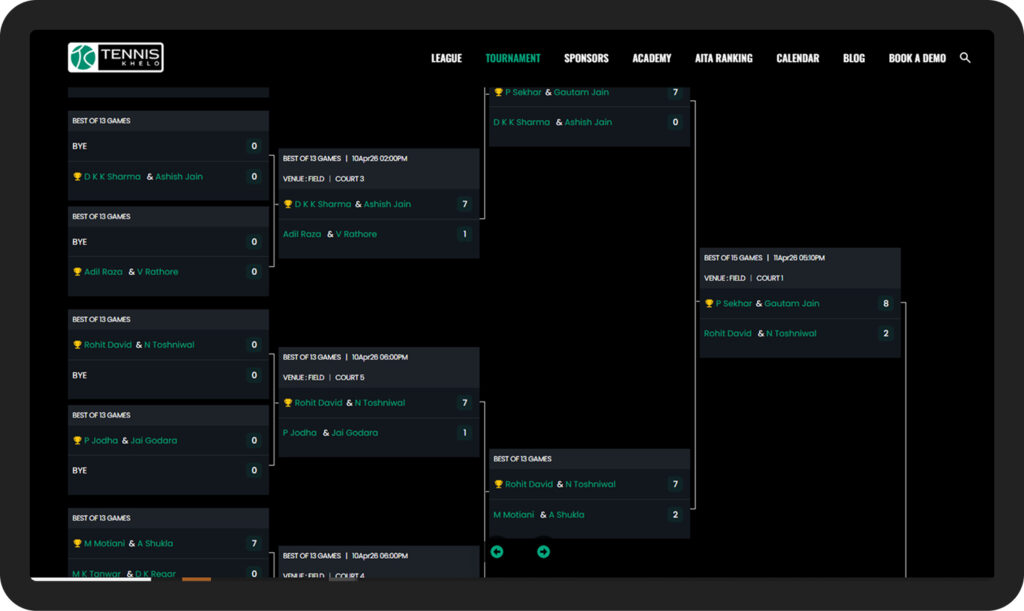Open Ashish Jain in Court 3 match
The image size is (1024, 611).
pos(387,204)
